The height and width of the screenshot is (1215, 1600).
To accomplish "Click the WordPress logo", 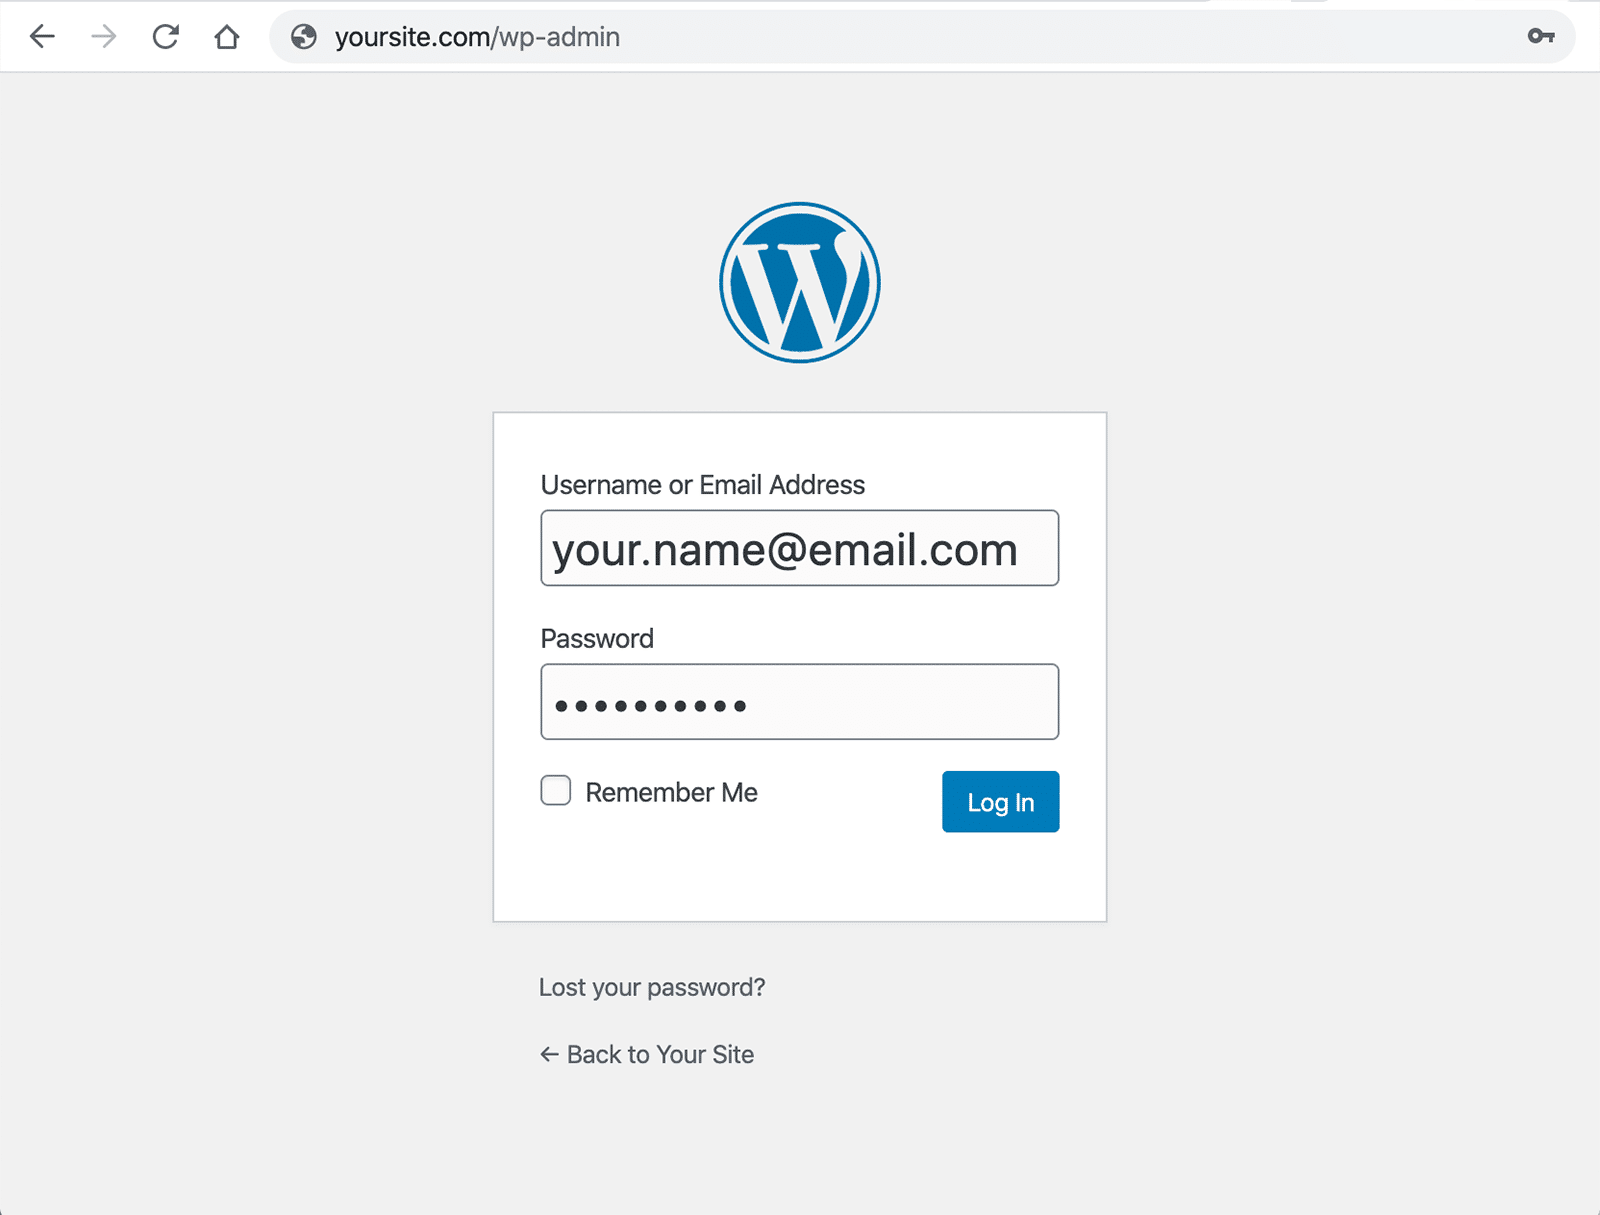I will [800, 283].
